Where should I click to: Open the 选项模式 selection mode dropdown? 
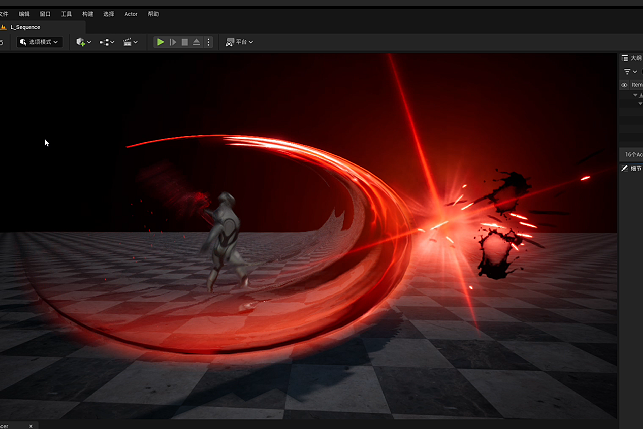pyautogui.click(x=39, y=42)
